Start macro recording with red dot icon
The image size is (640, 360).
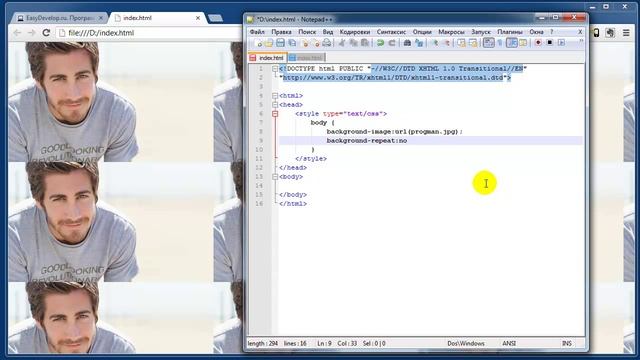click(x=538, y=43)
